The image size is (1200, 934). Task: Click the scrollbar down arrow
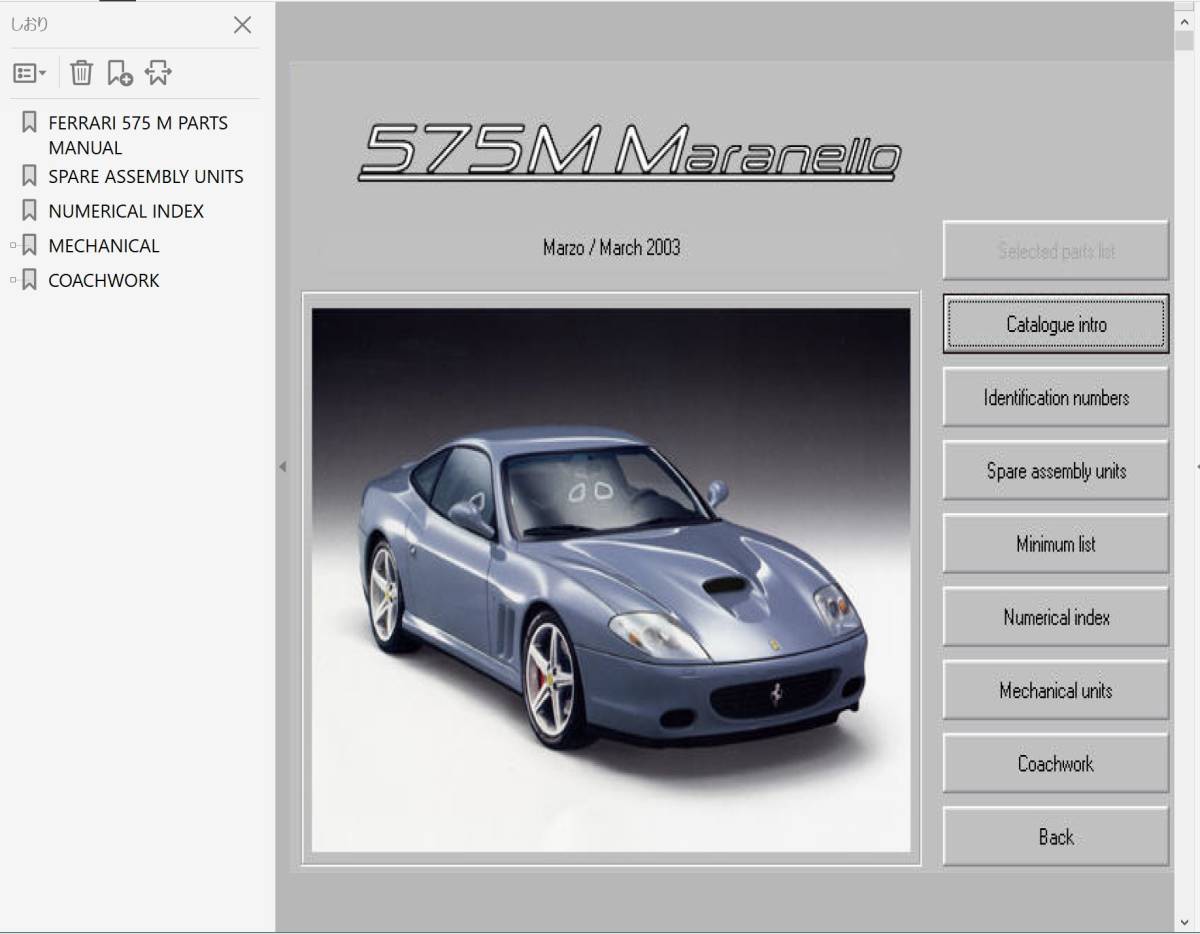[1184, 922]
